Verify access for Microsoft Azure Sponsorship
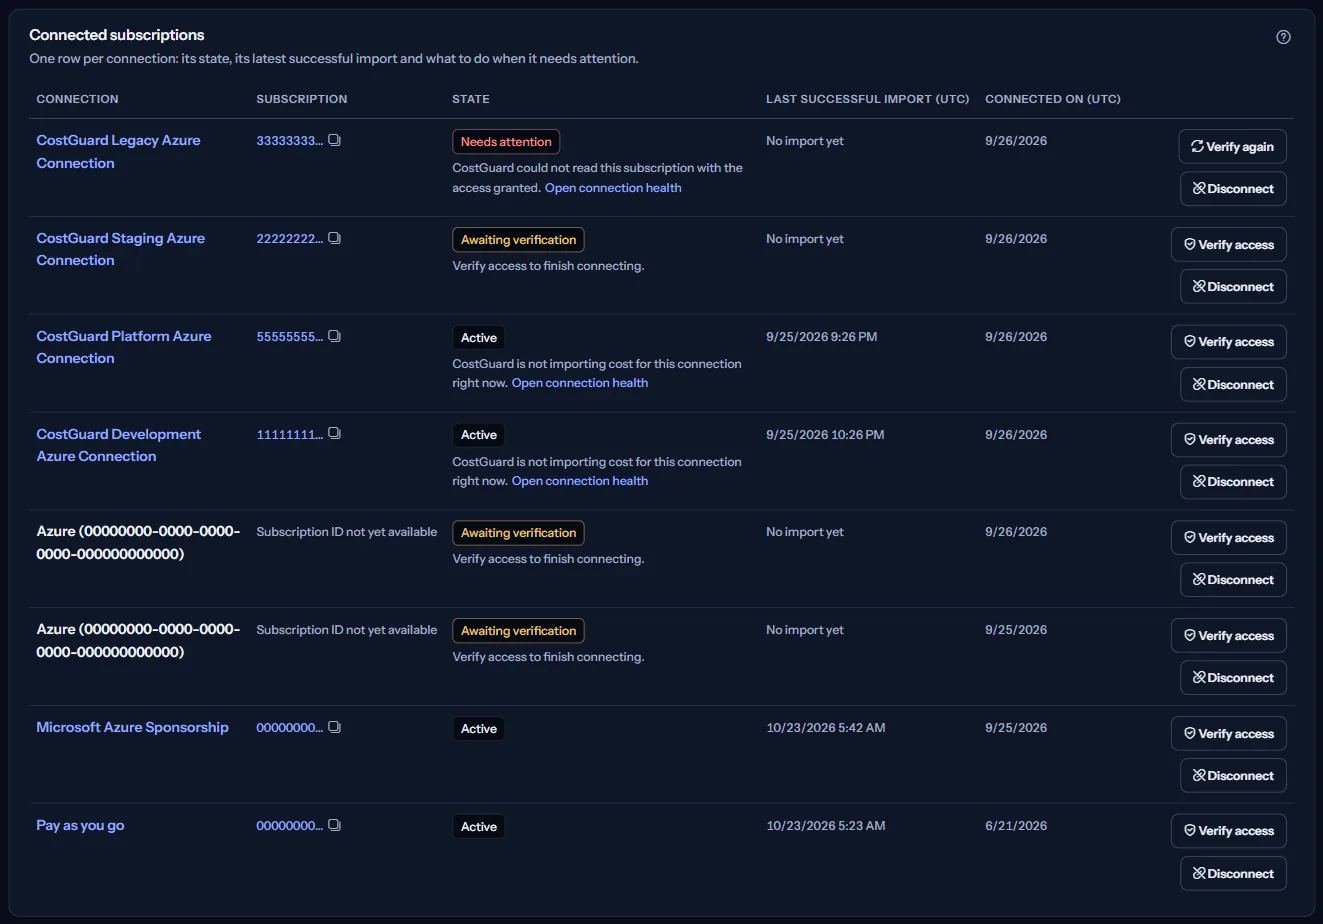The height and width of the screenshot is (924, 1323). pyautogui.click(x=1228, y=733)
